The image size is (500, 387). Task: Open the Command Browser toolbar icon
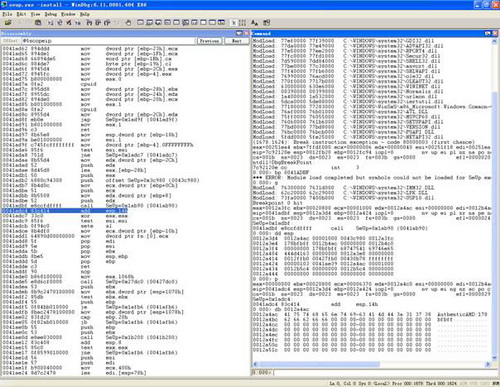coord(221,23)
